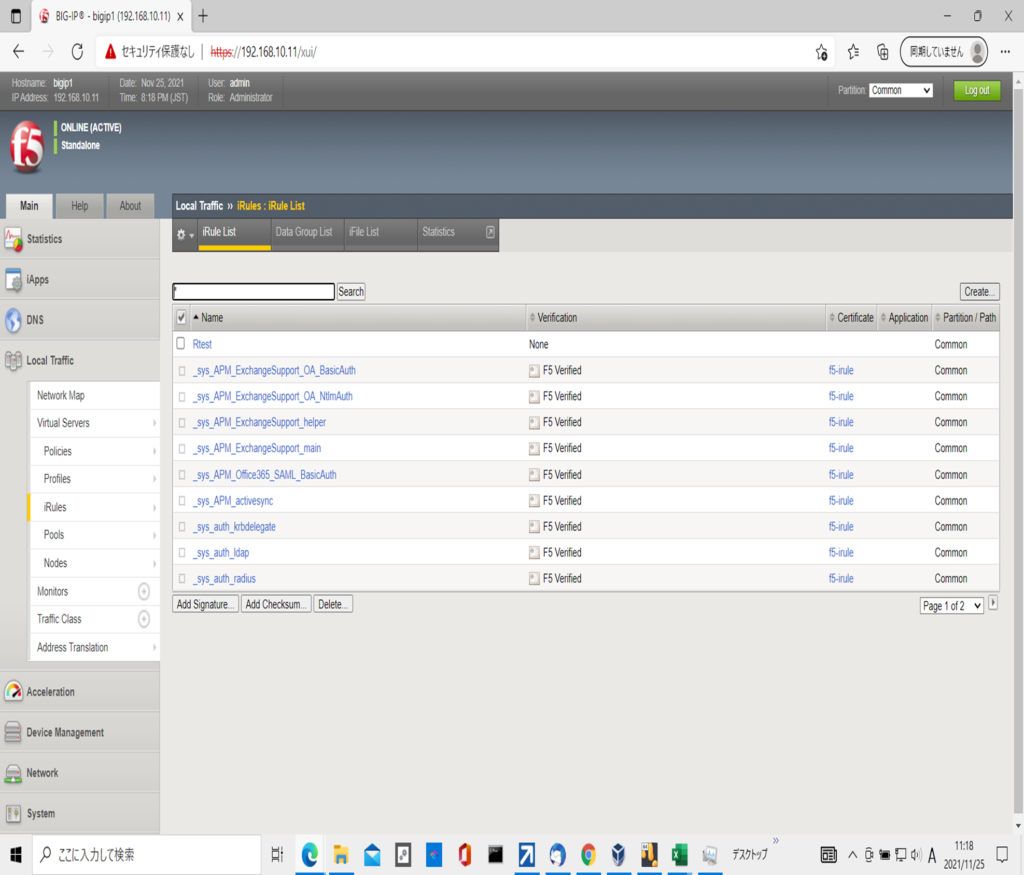The height and width of the screenshot is (875, 1024).
Task: Add this page to browser favorites
Action: (x=821, y=52)
